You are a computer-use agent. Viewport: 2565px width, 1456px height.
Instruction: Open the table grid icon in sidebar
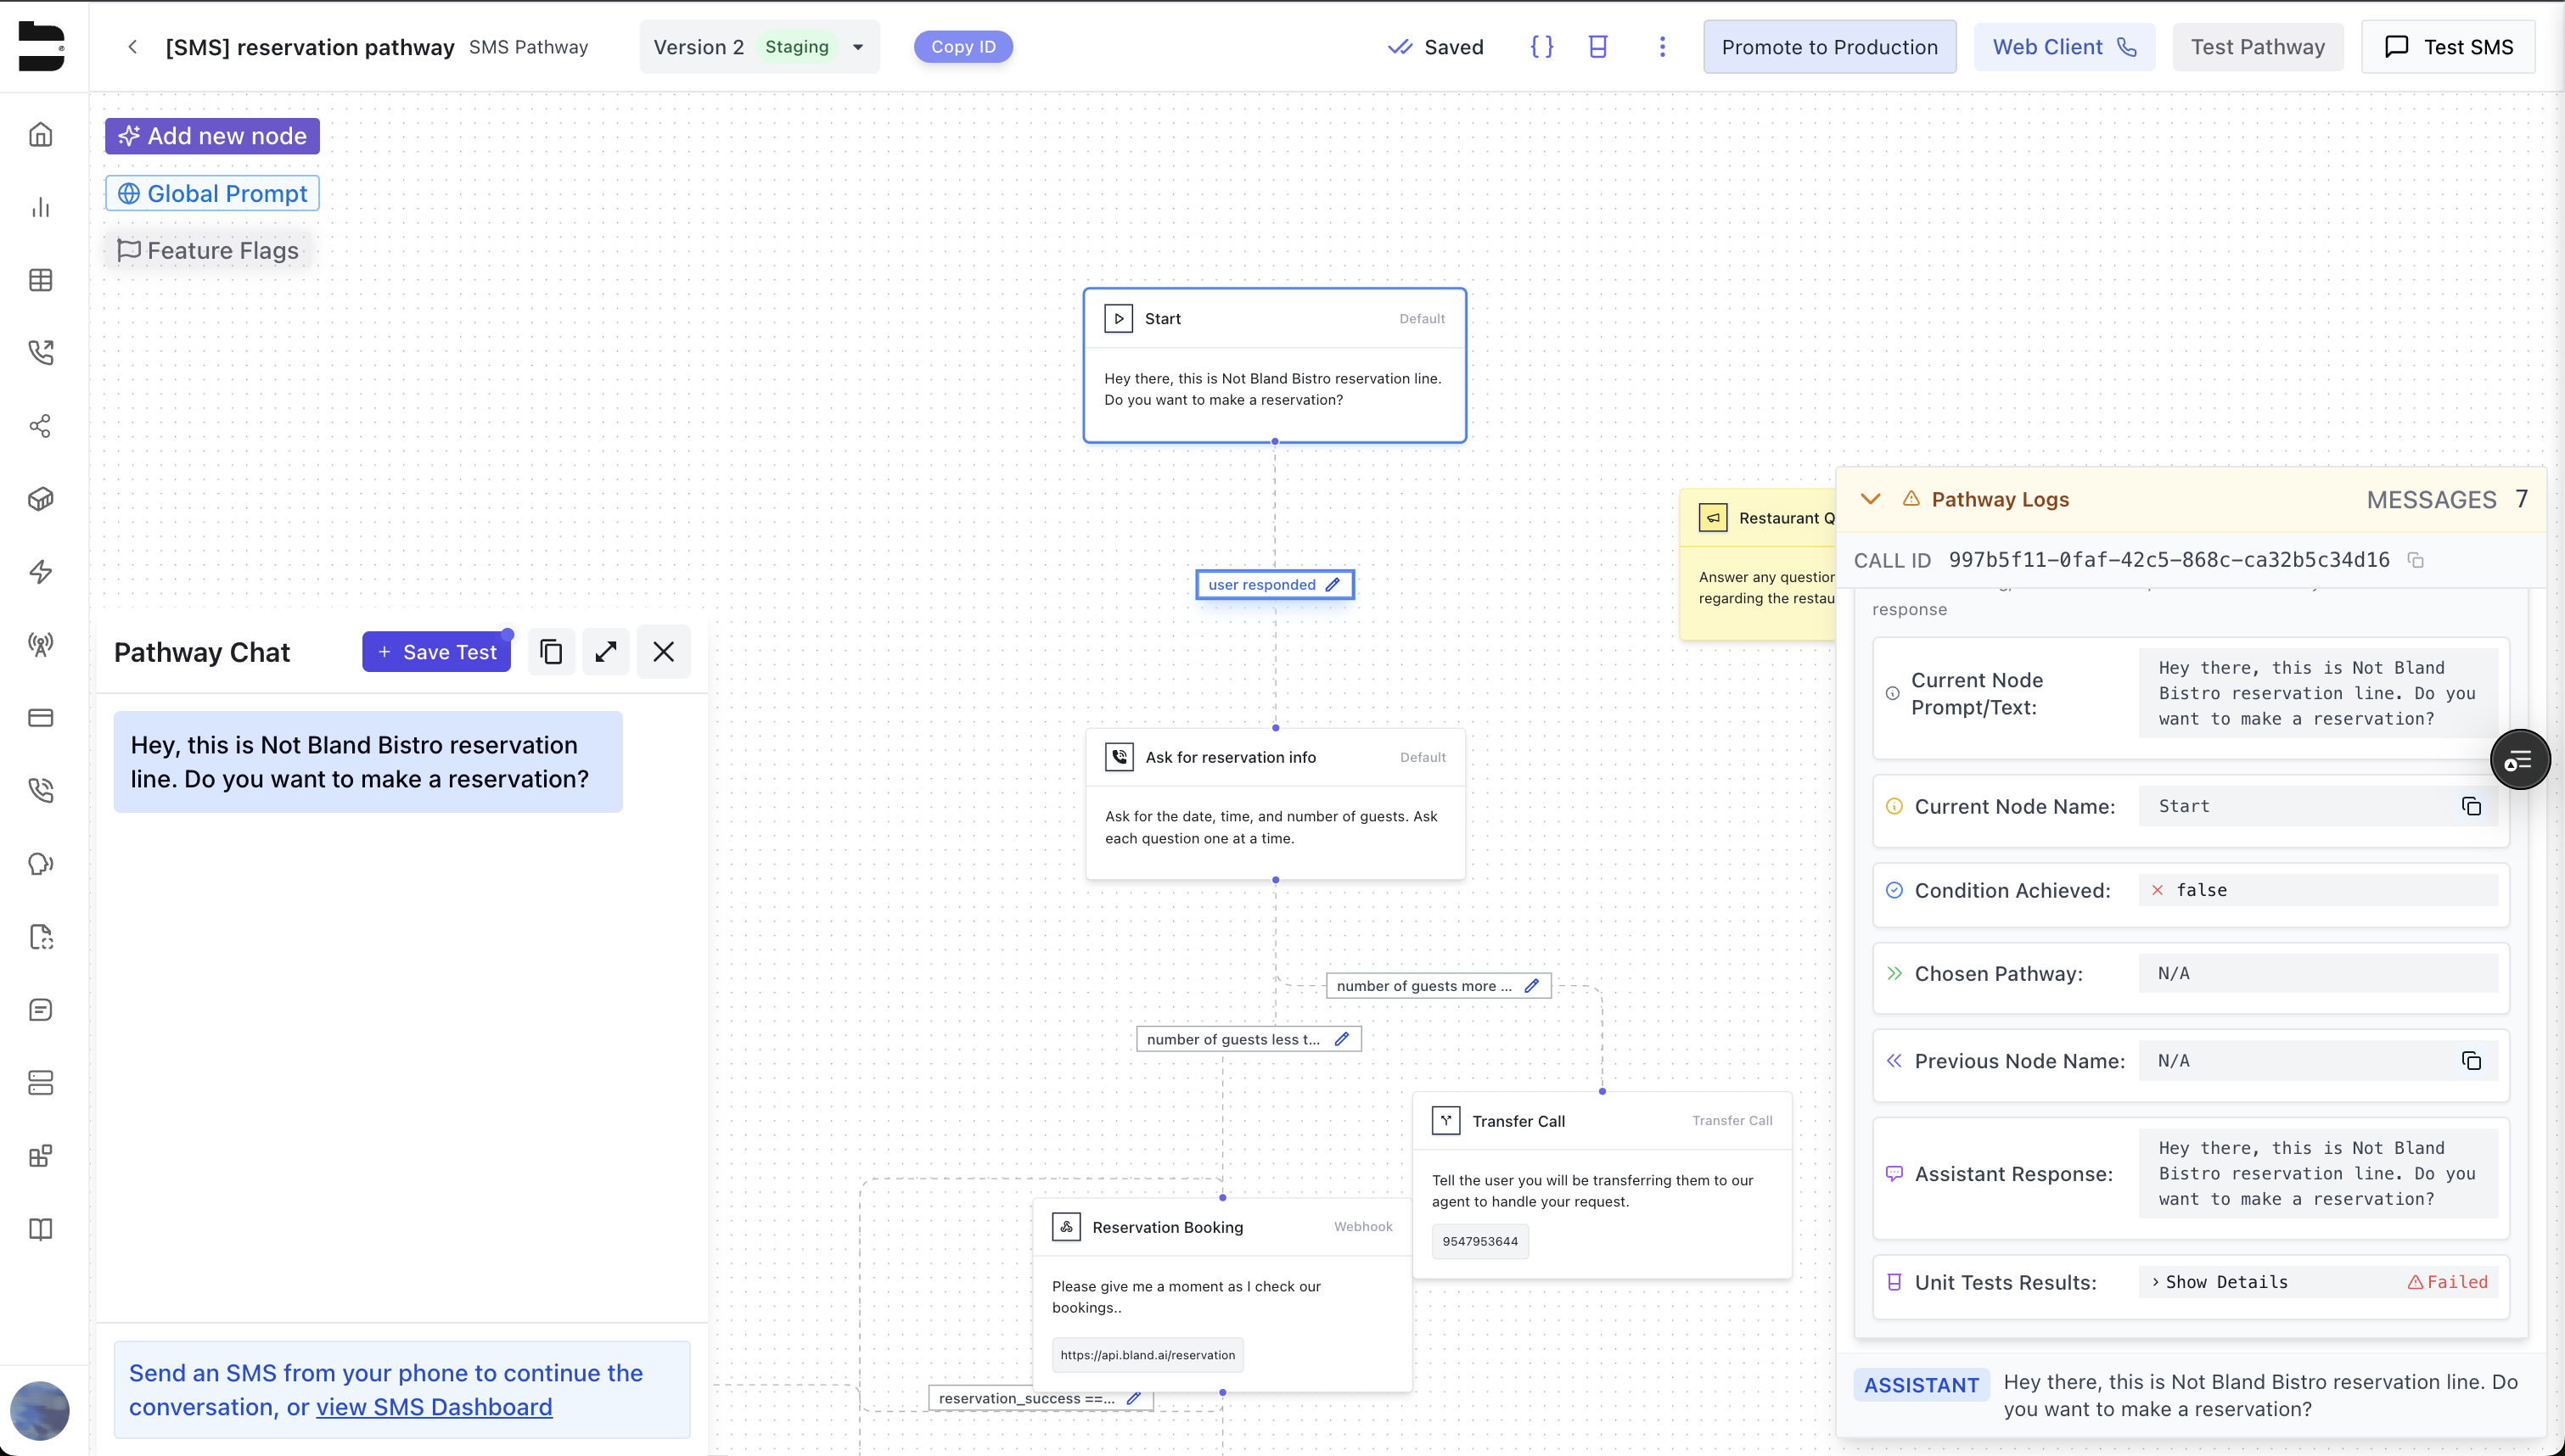(40, 280)
